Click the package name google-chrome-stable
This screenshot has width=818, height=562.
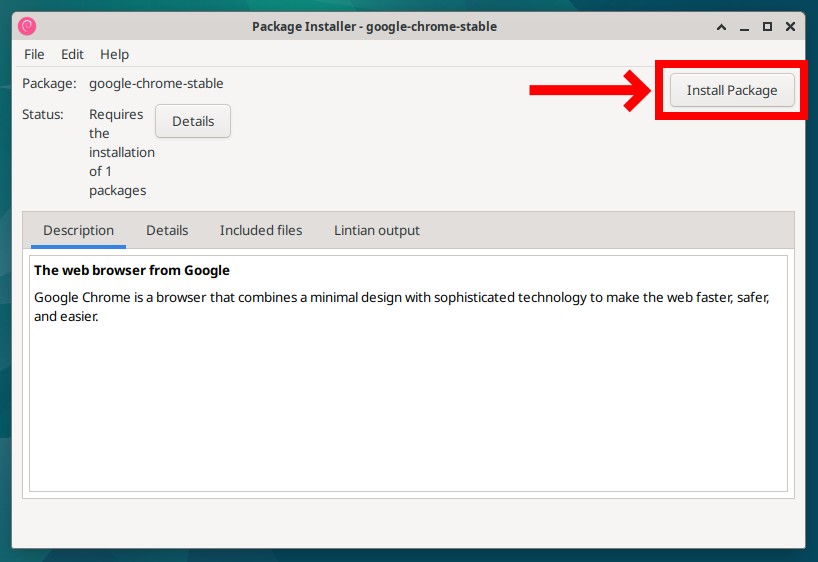[156, 83]
